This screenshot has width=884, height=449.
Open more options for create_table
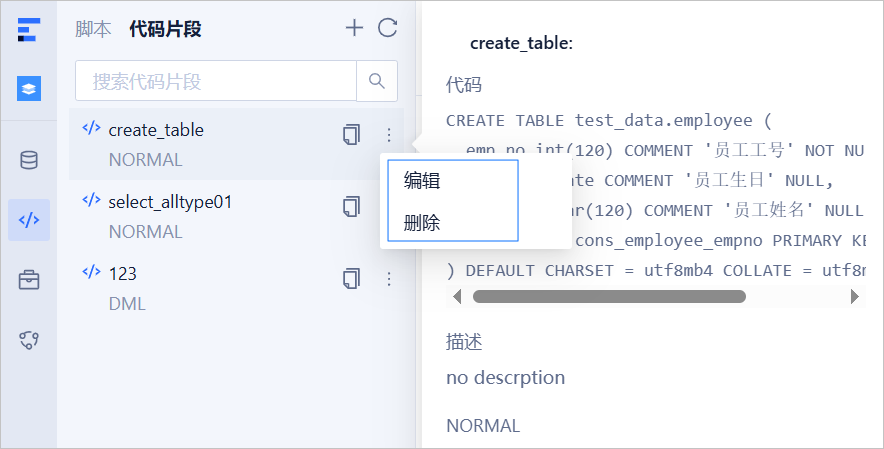click(x=389, y=135)
